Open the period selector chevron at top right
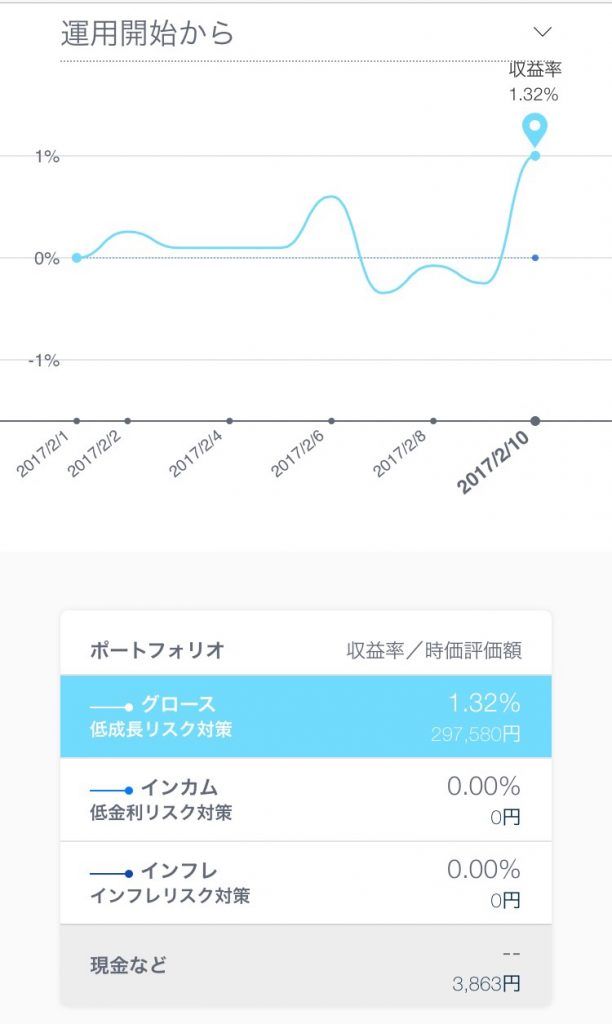This screenshot has width=612, height=1024. point(541,30)
